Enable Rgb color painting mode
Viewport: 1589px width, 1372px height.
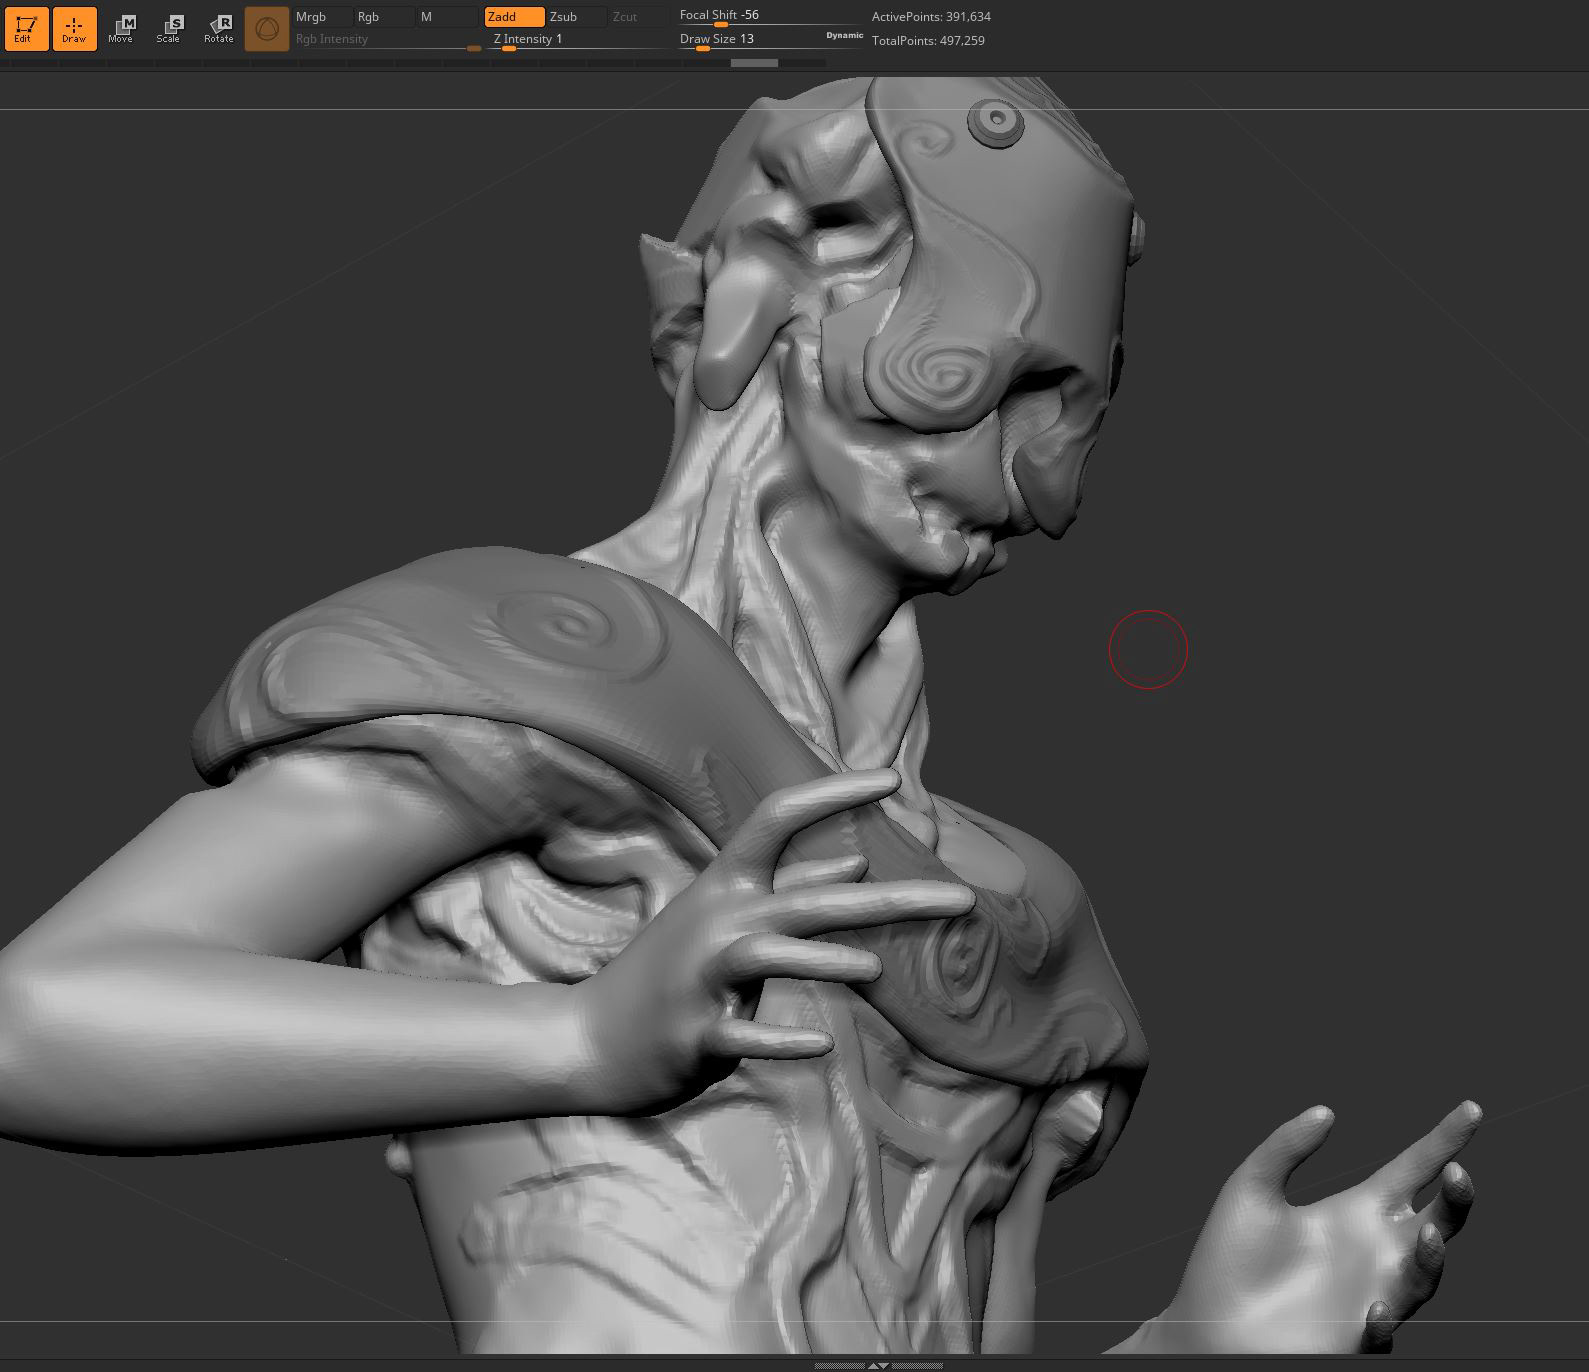(383, 17)
